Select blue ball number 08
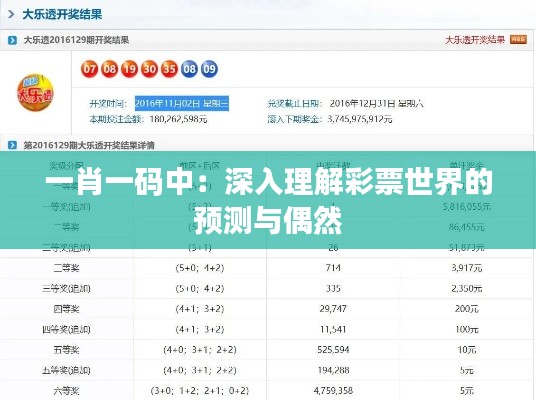The image size is (536, 400). [189, 69]
